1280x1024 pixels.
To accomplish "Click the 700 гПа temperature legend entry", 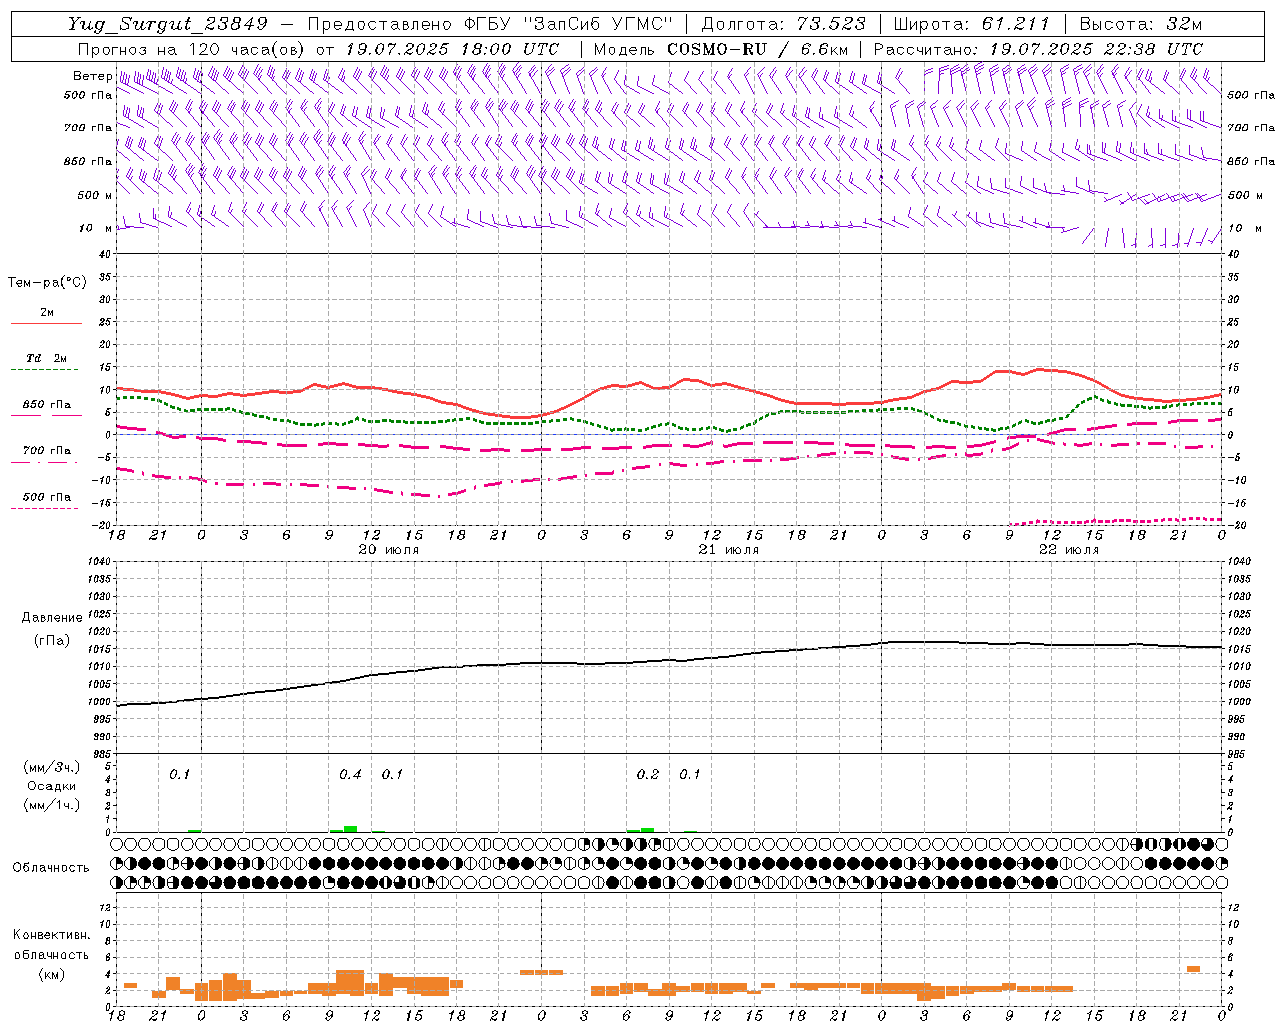I will click(x=47, y=451).
